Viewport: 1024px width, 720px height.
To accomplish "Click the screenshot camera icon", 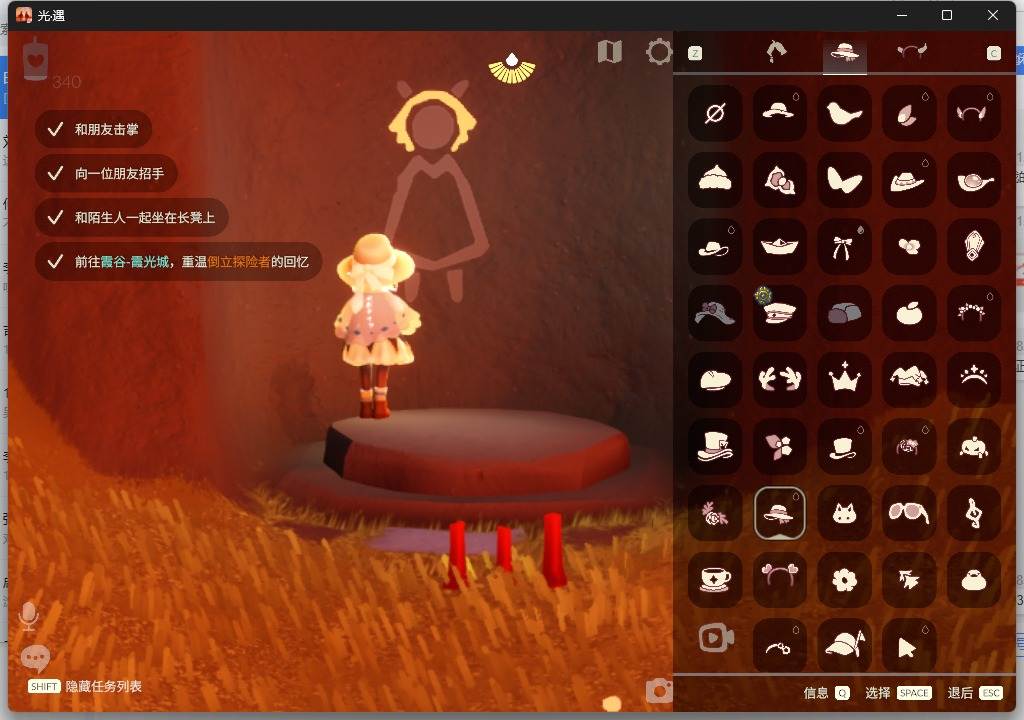I will [659, 691].
